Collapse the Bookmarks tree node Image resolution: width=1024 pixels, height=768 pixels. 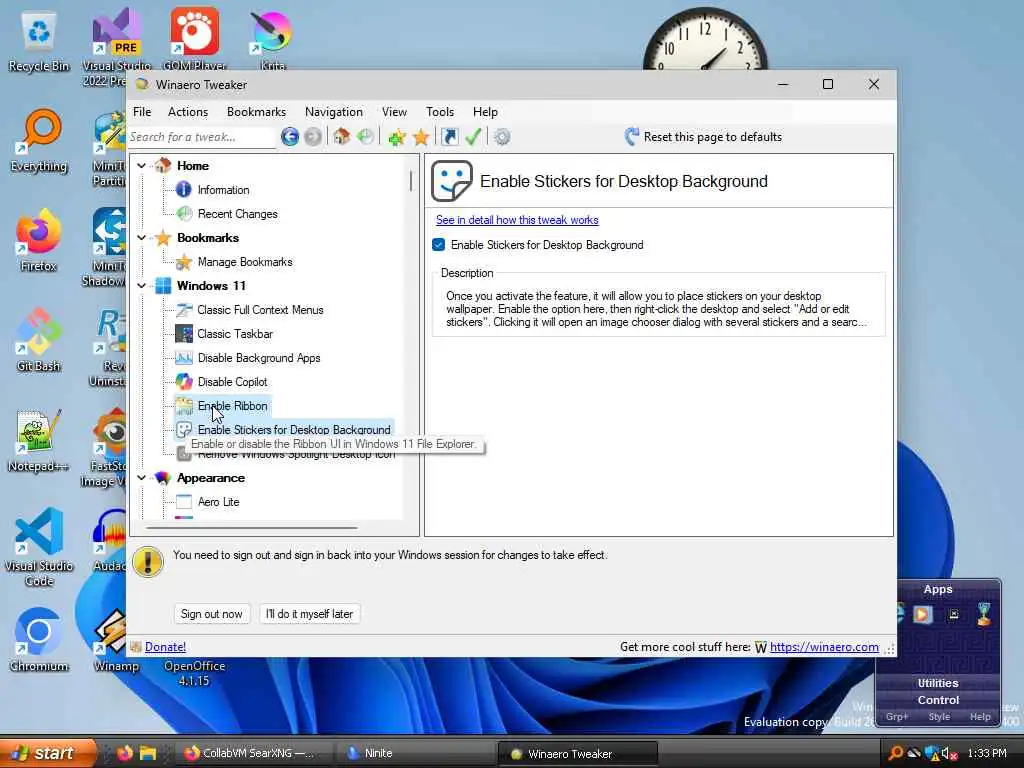pyautogui.click(x=142, y=238)
